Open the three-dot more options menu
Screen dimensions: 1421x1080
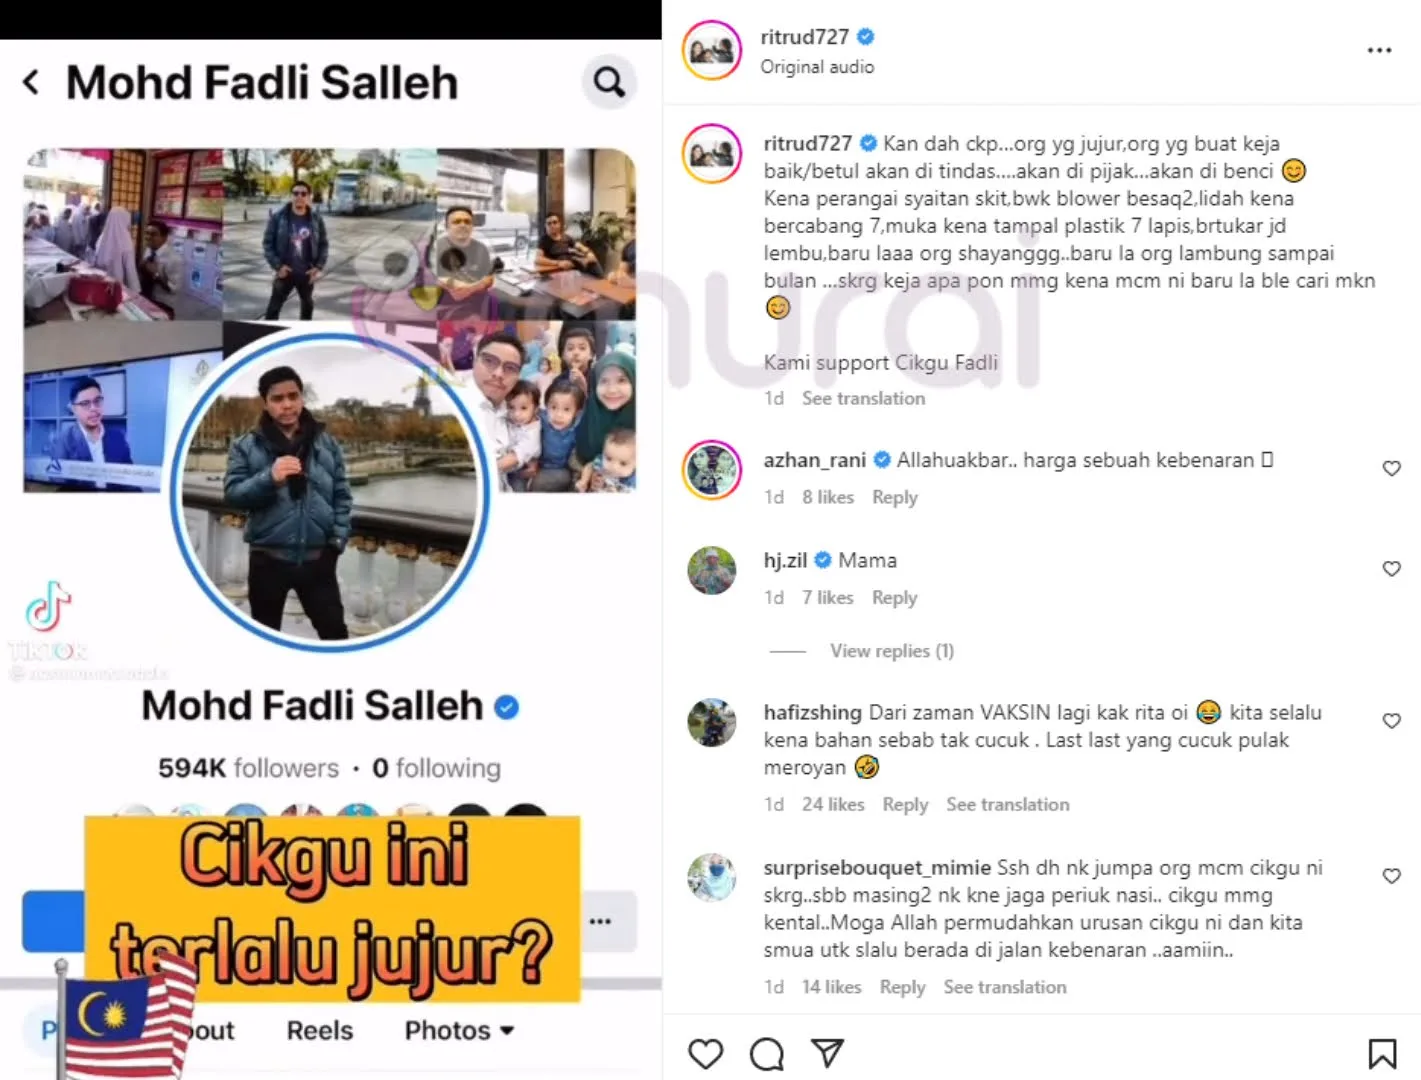1379,50
